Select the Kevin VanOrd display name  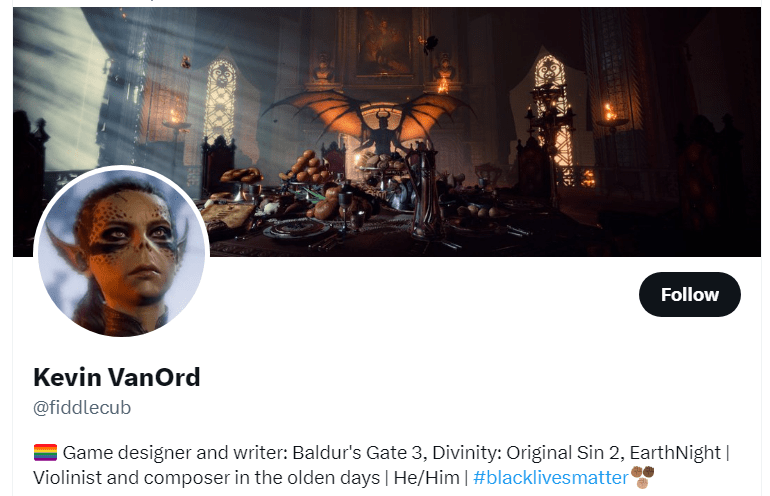point(117,377)
